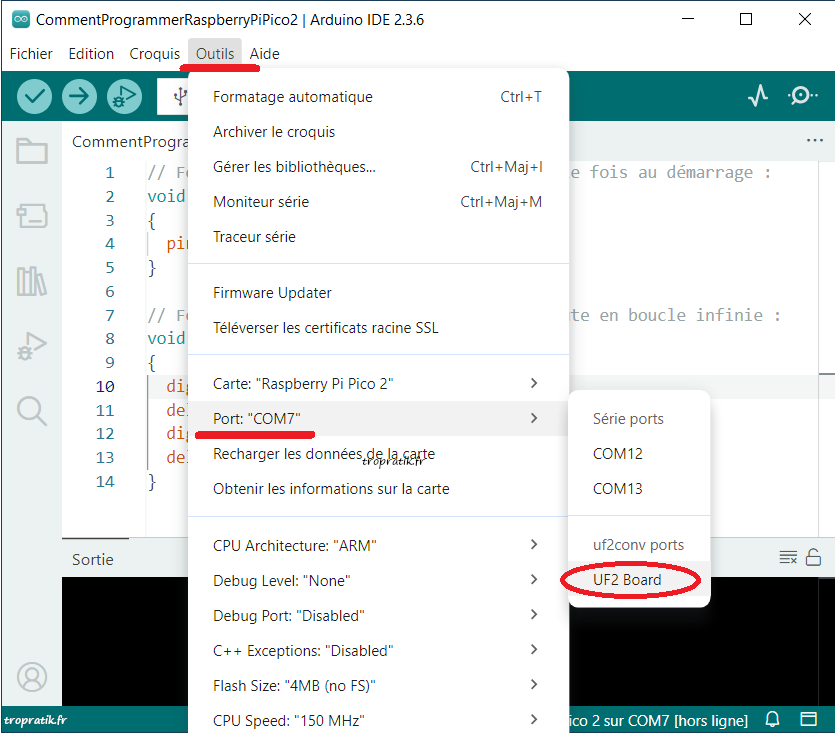Toggle the bottom panel via status bar icon
The height and width of the screenshot is (733, 835).
808,719
